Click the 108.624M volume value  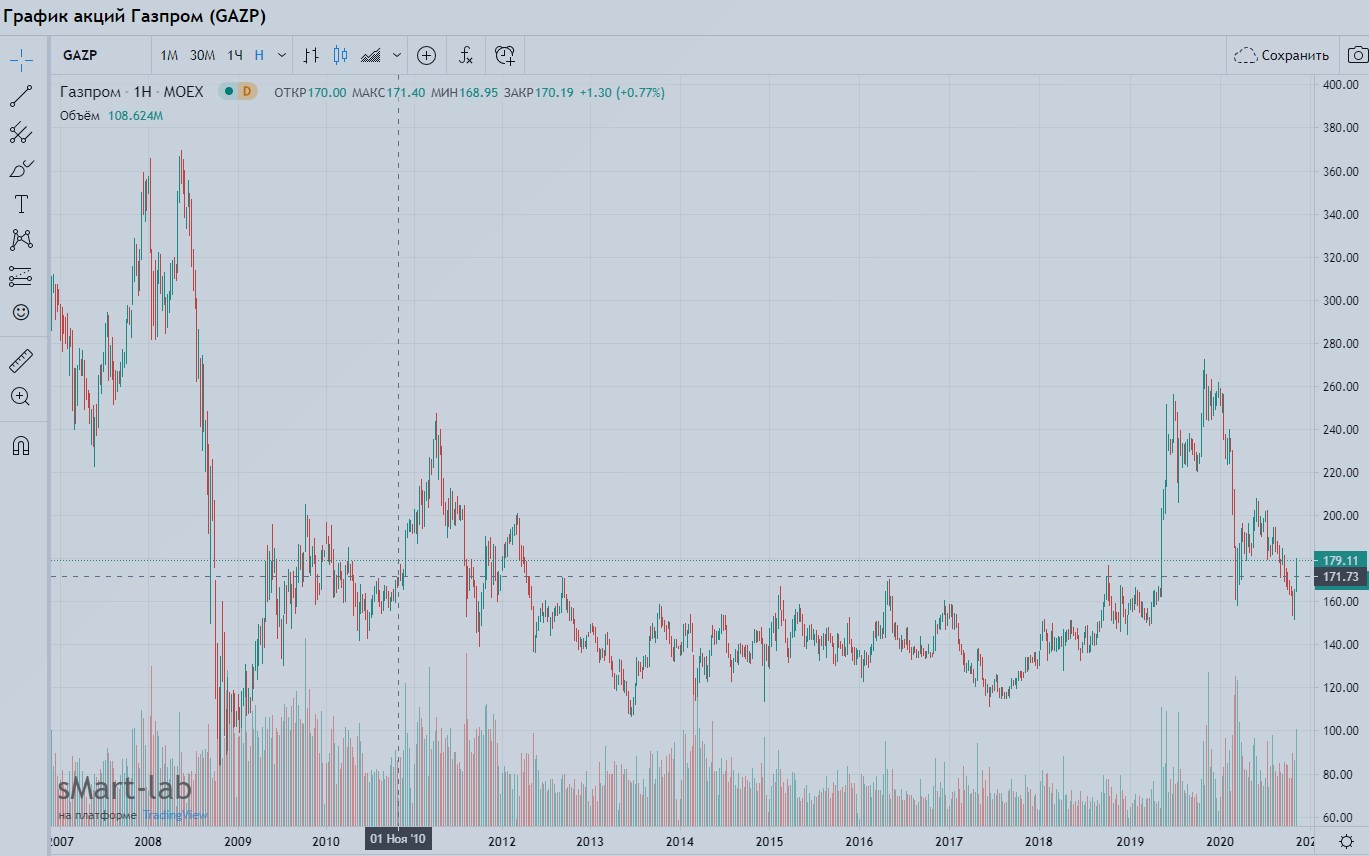(x=136, y=115)
